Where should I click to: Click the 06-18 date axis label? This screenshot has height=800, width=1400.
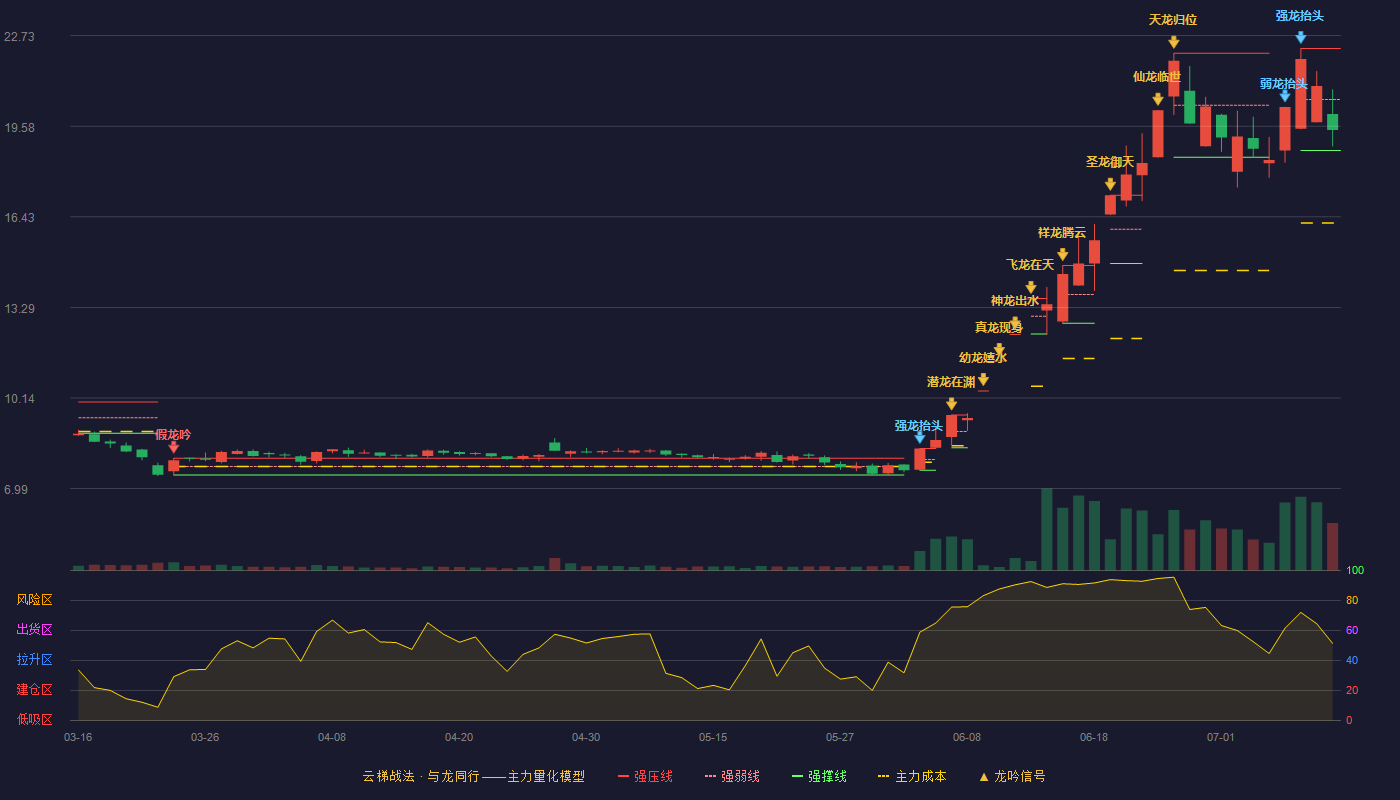click(1094, 737)
